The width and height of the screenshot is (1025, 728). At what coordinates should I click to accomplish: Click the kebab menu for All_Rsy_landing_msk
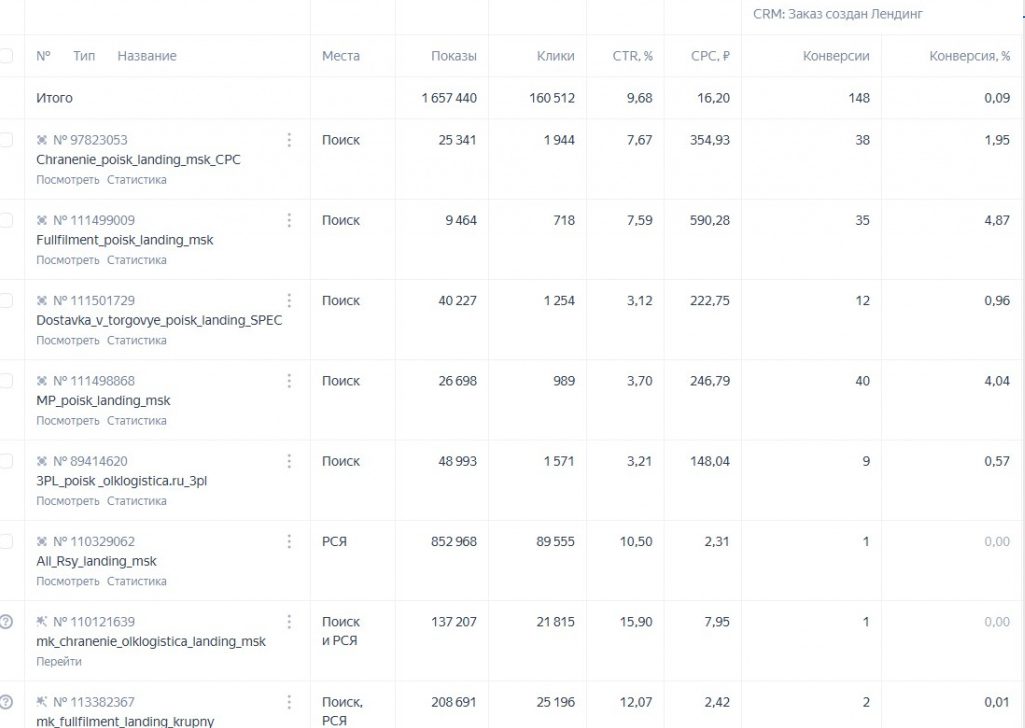click(289, 541)
